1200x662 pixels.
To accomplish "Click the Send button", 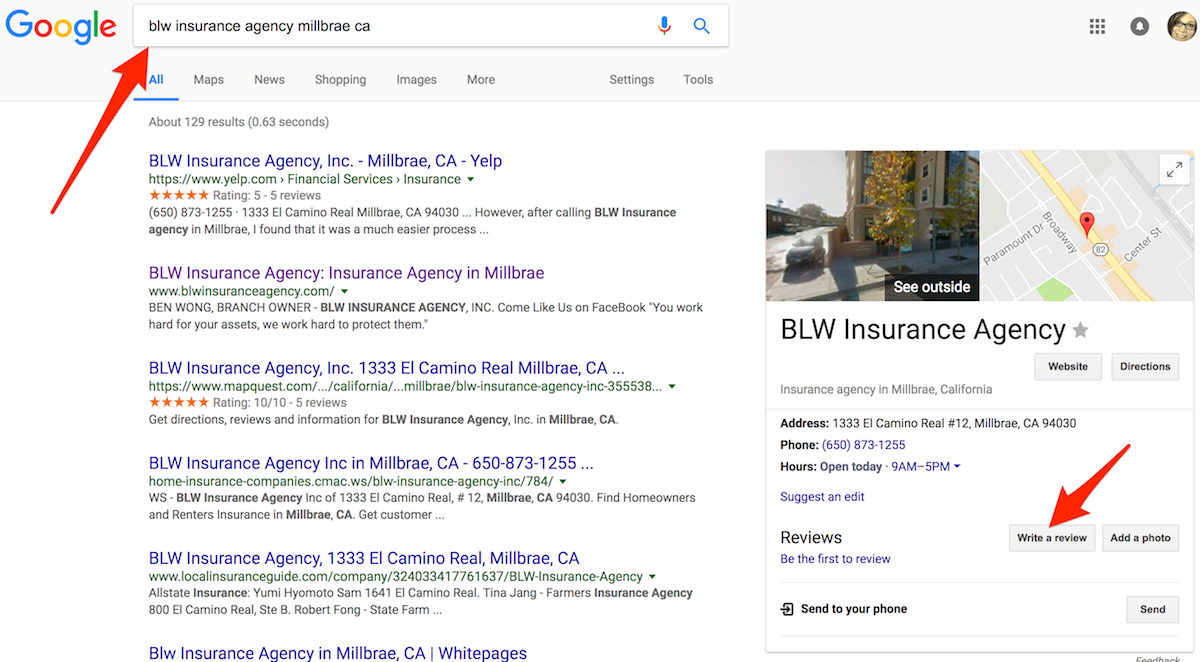I will coord(1153,609).
